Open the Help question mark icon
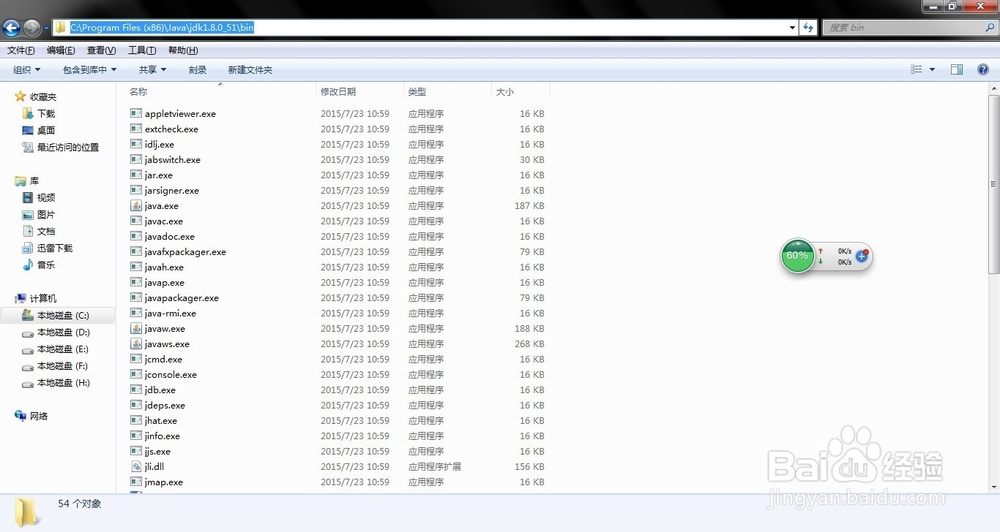Screen dimensions: 1000x532 click(983, 70)
